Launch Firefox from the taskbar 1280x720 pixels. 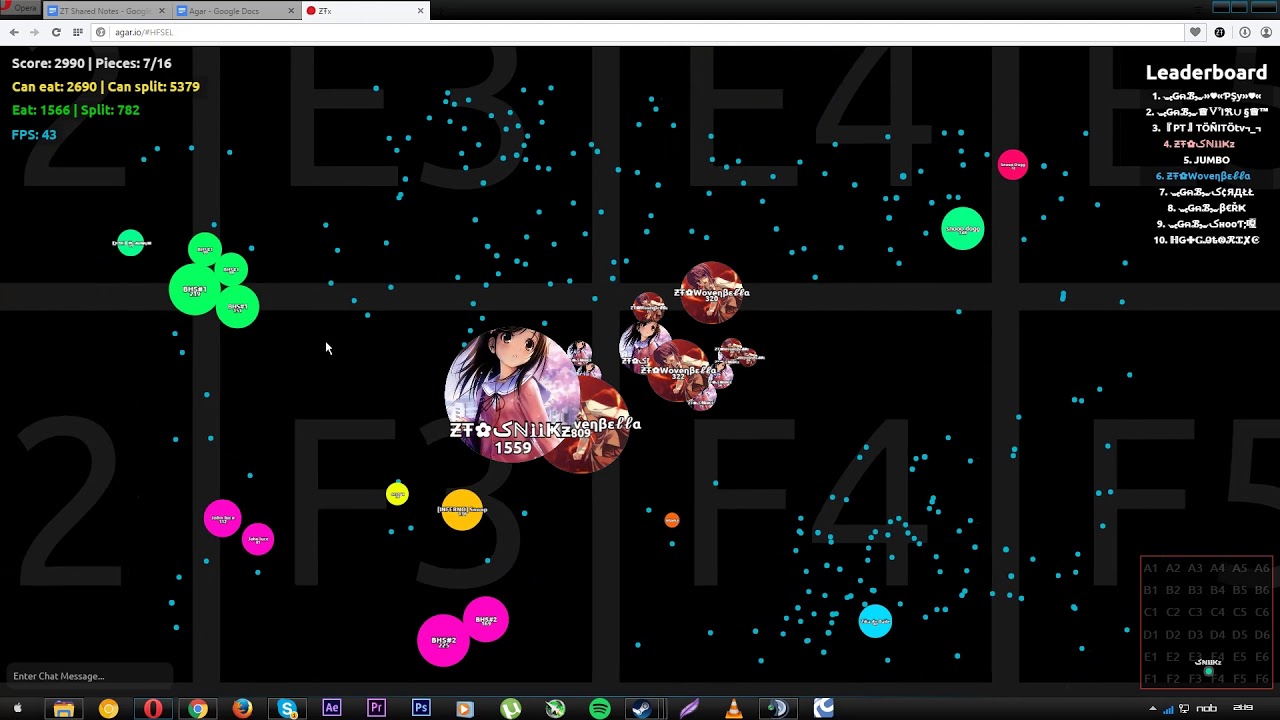coord(243,709)
